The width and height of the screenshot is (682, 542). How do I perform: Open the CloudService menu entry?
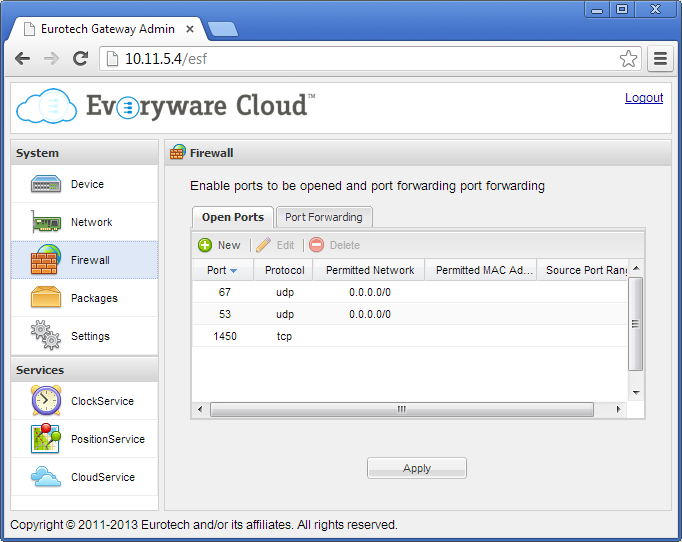tap(84, 477)
